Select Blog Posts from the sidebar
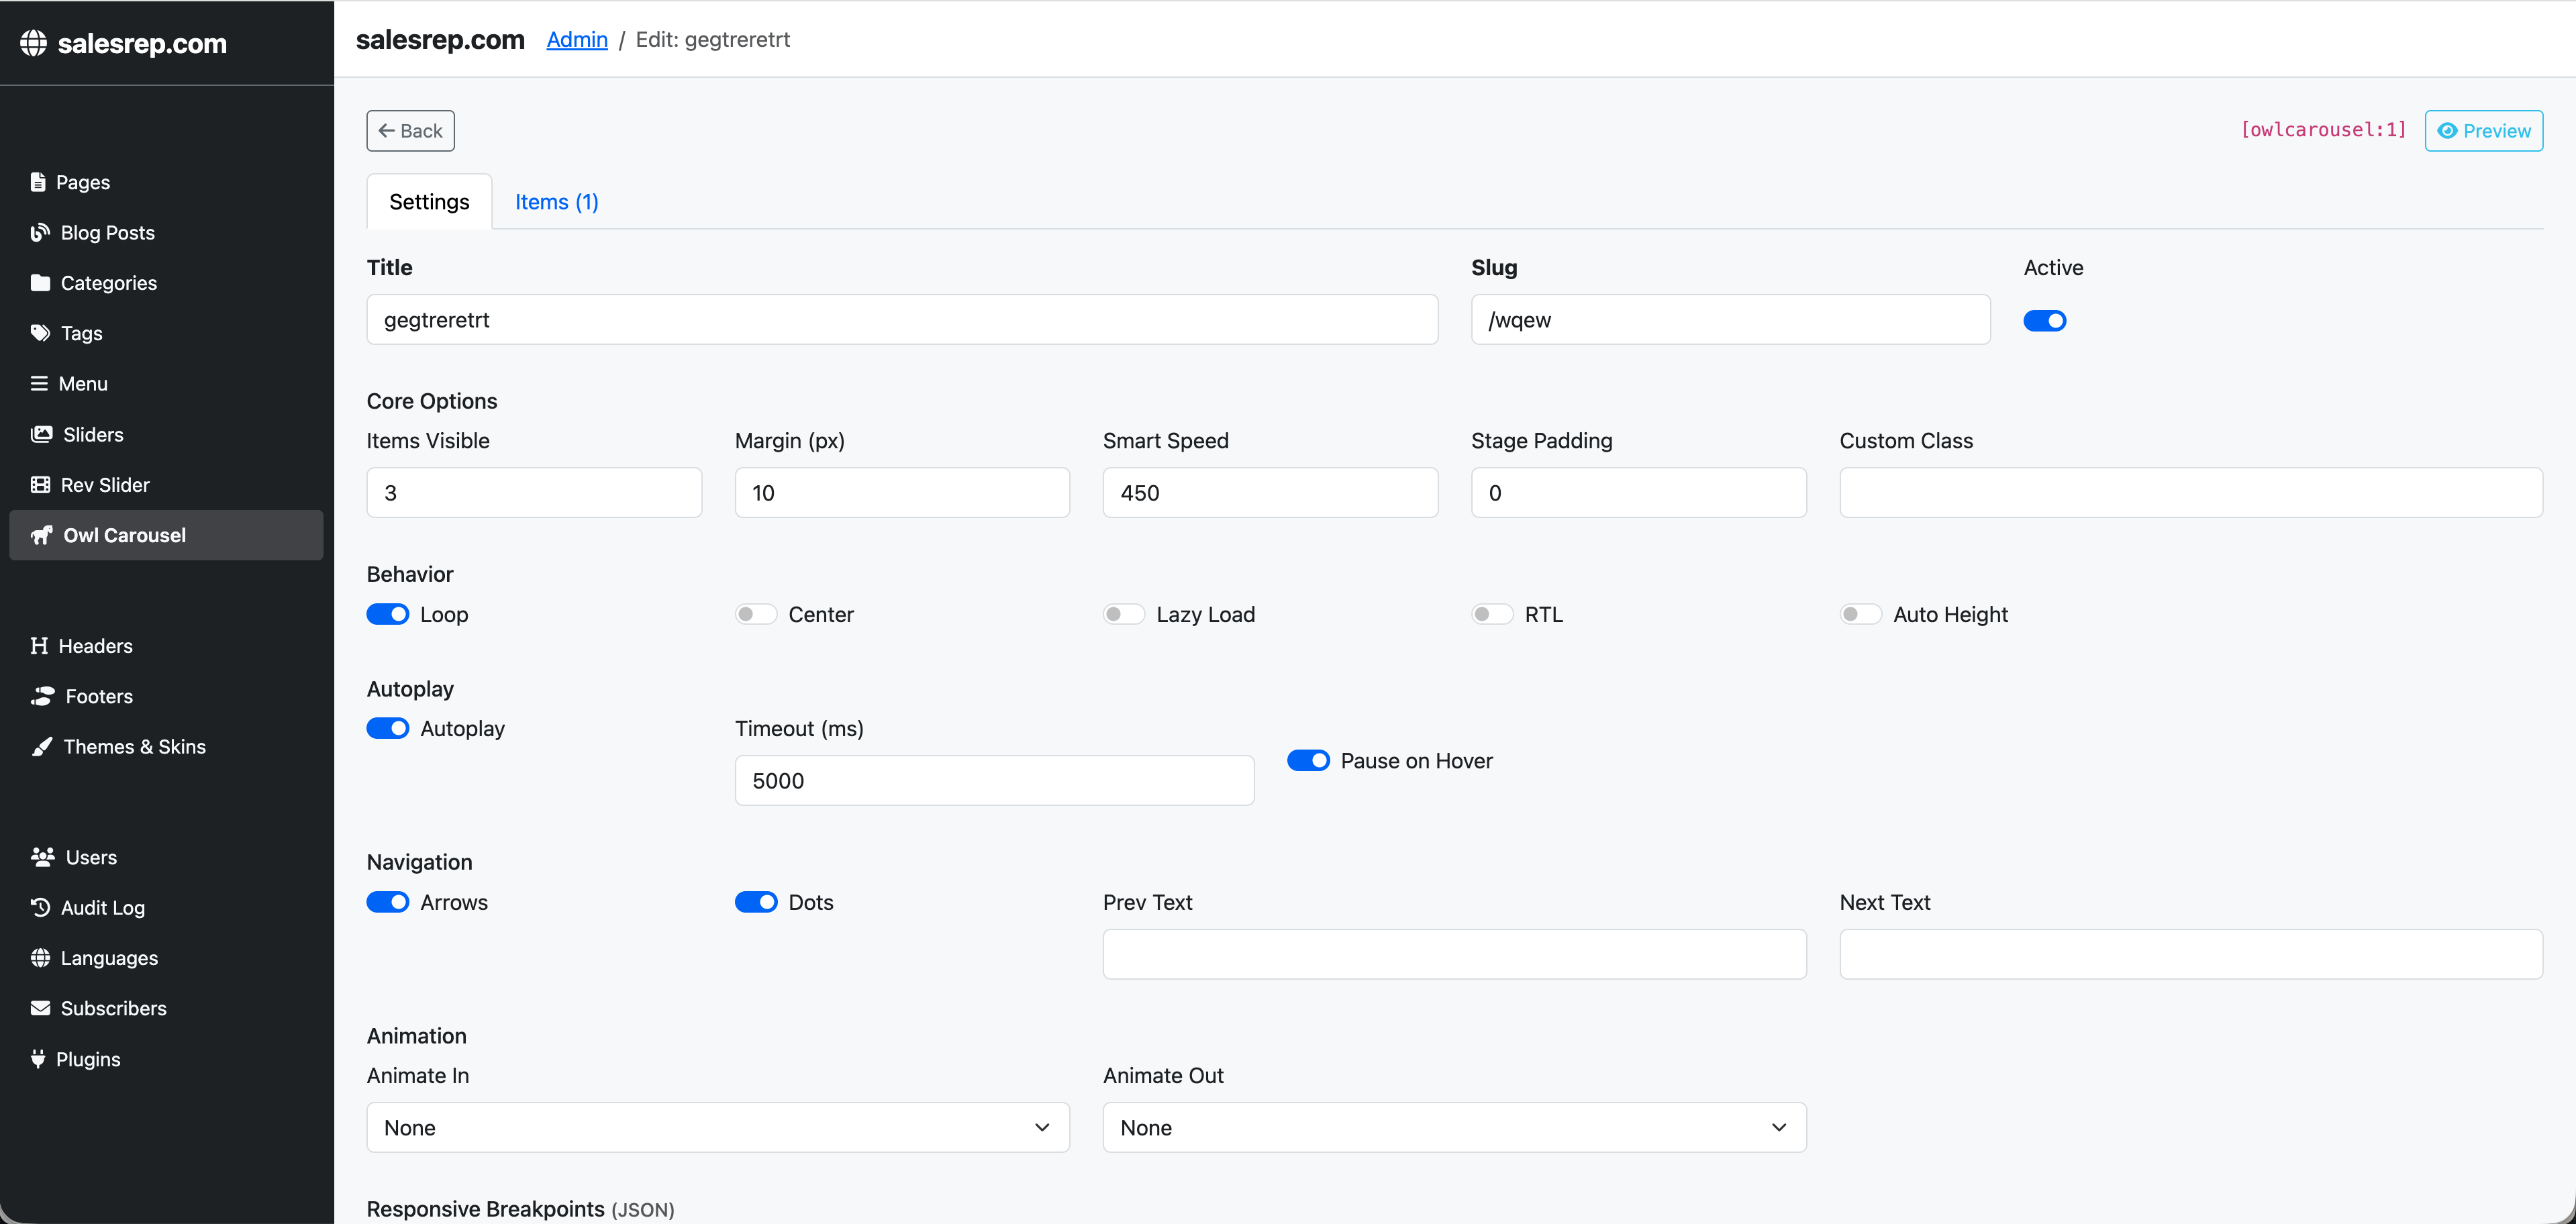2576x1224 pixels. 107,232
